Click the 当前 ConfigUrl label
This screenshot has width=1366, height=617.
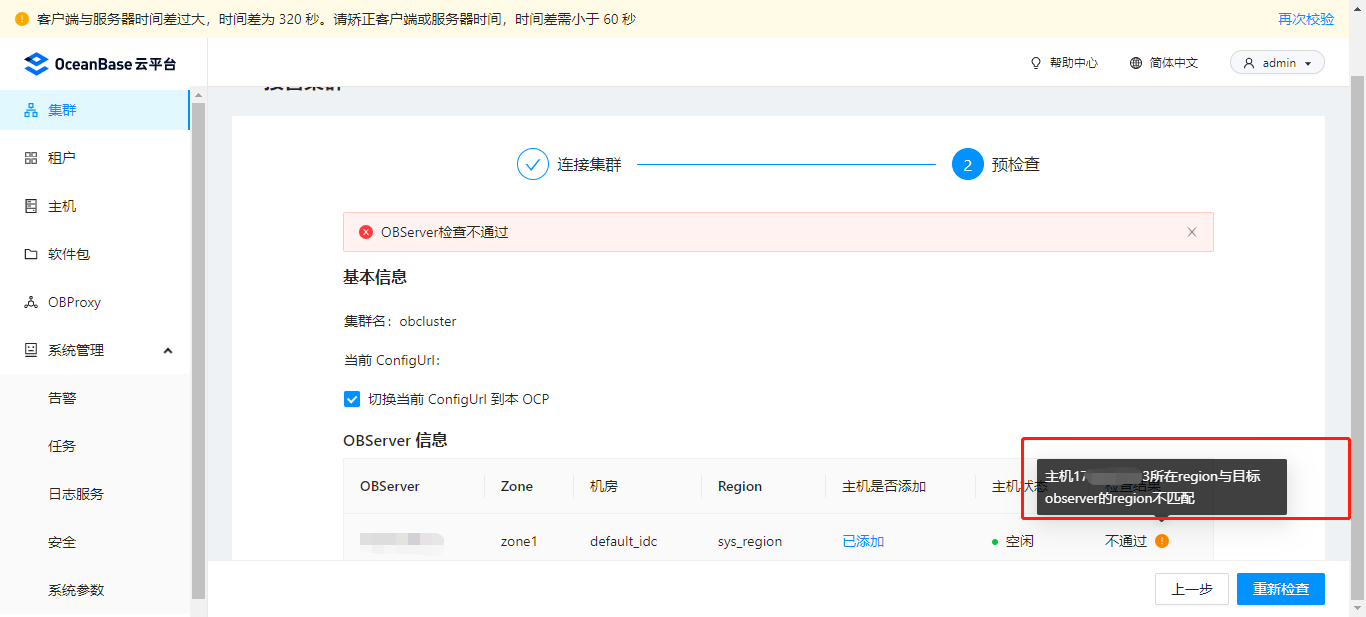coord(392,360)
